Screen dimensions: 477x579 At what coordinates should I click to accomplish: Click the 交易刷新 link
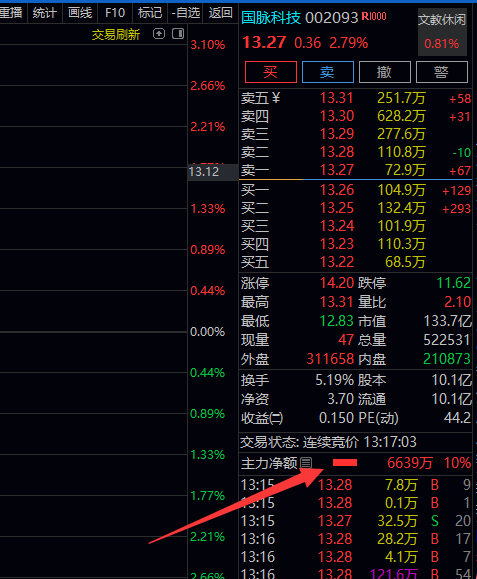click(x=116, y=35)
